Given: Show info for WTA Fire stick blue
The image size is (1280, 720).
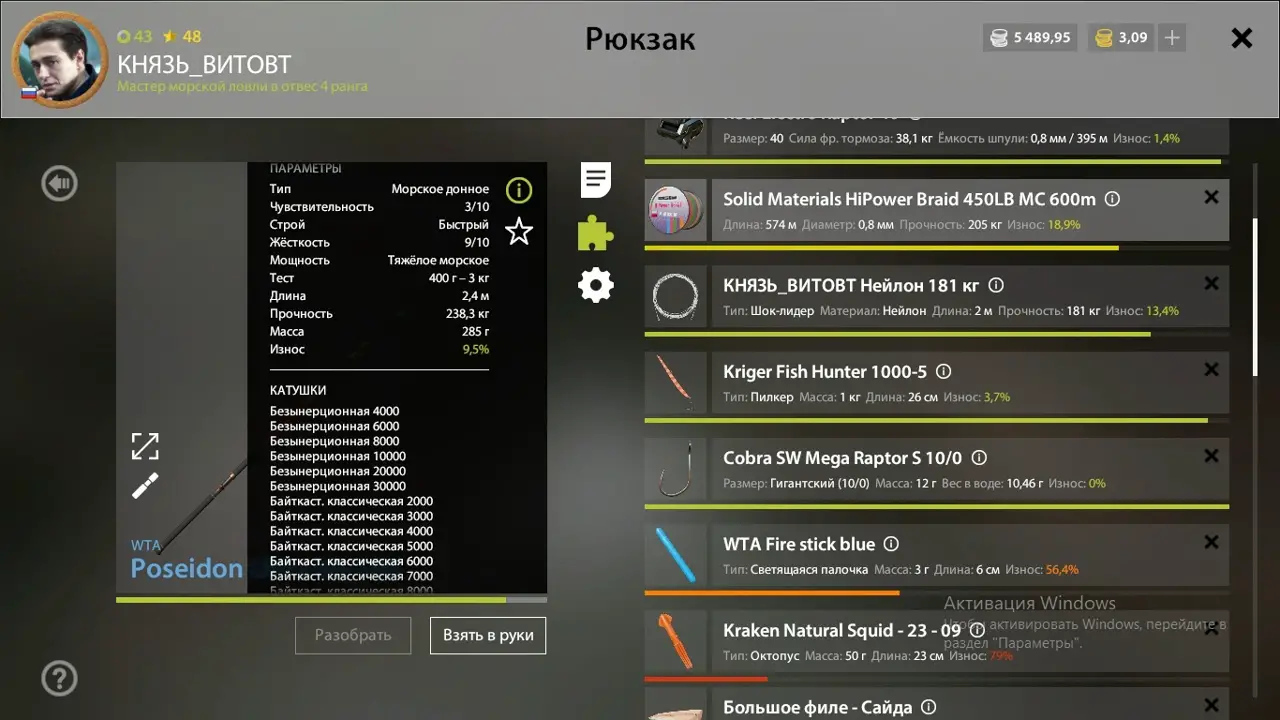Looking at the screenshot, I should pos(891,544).
